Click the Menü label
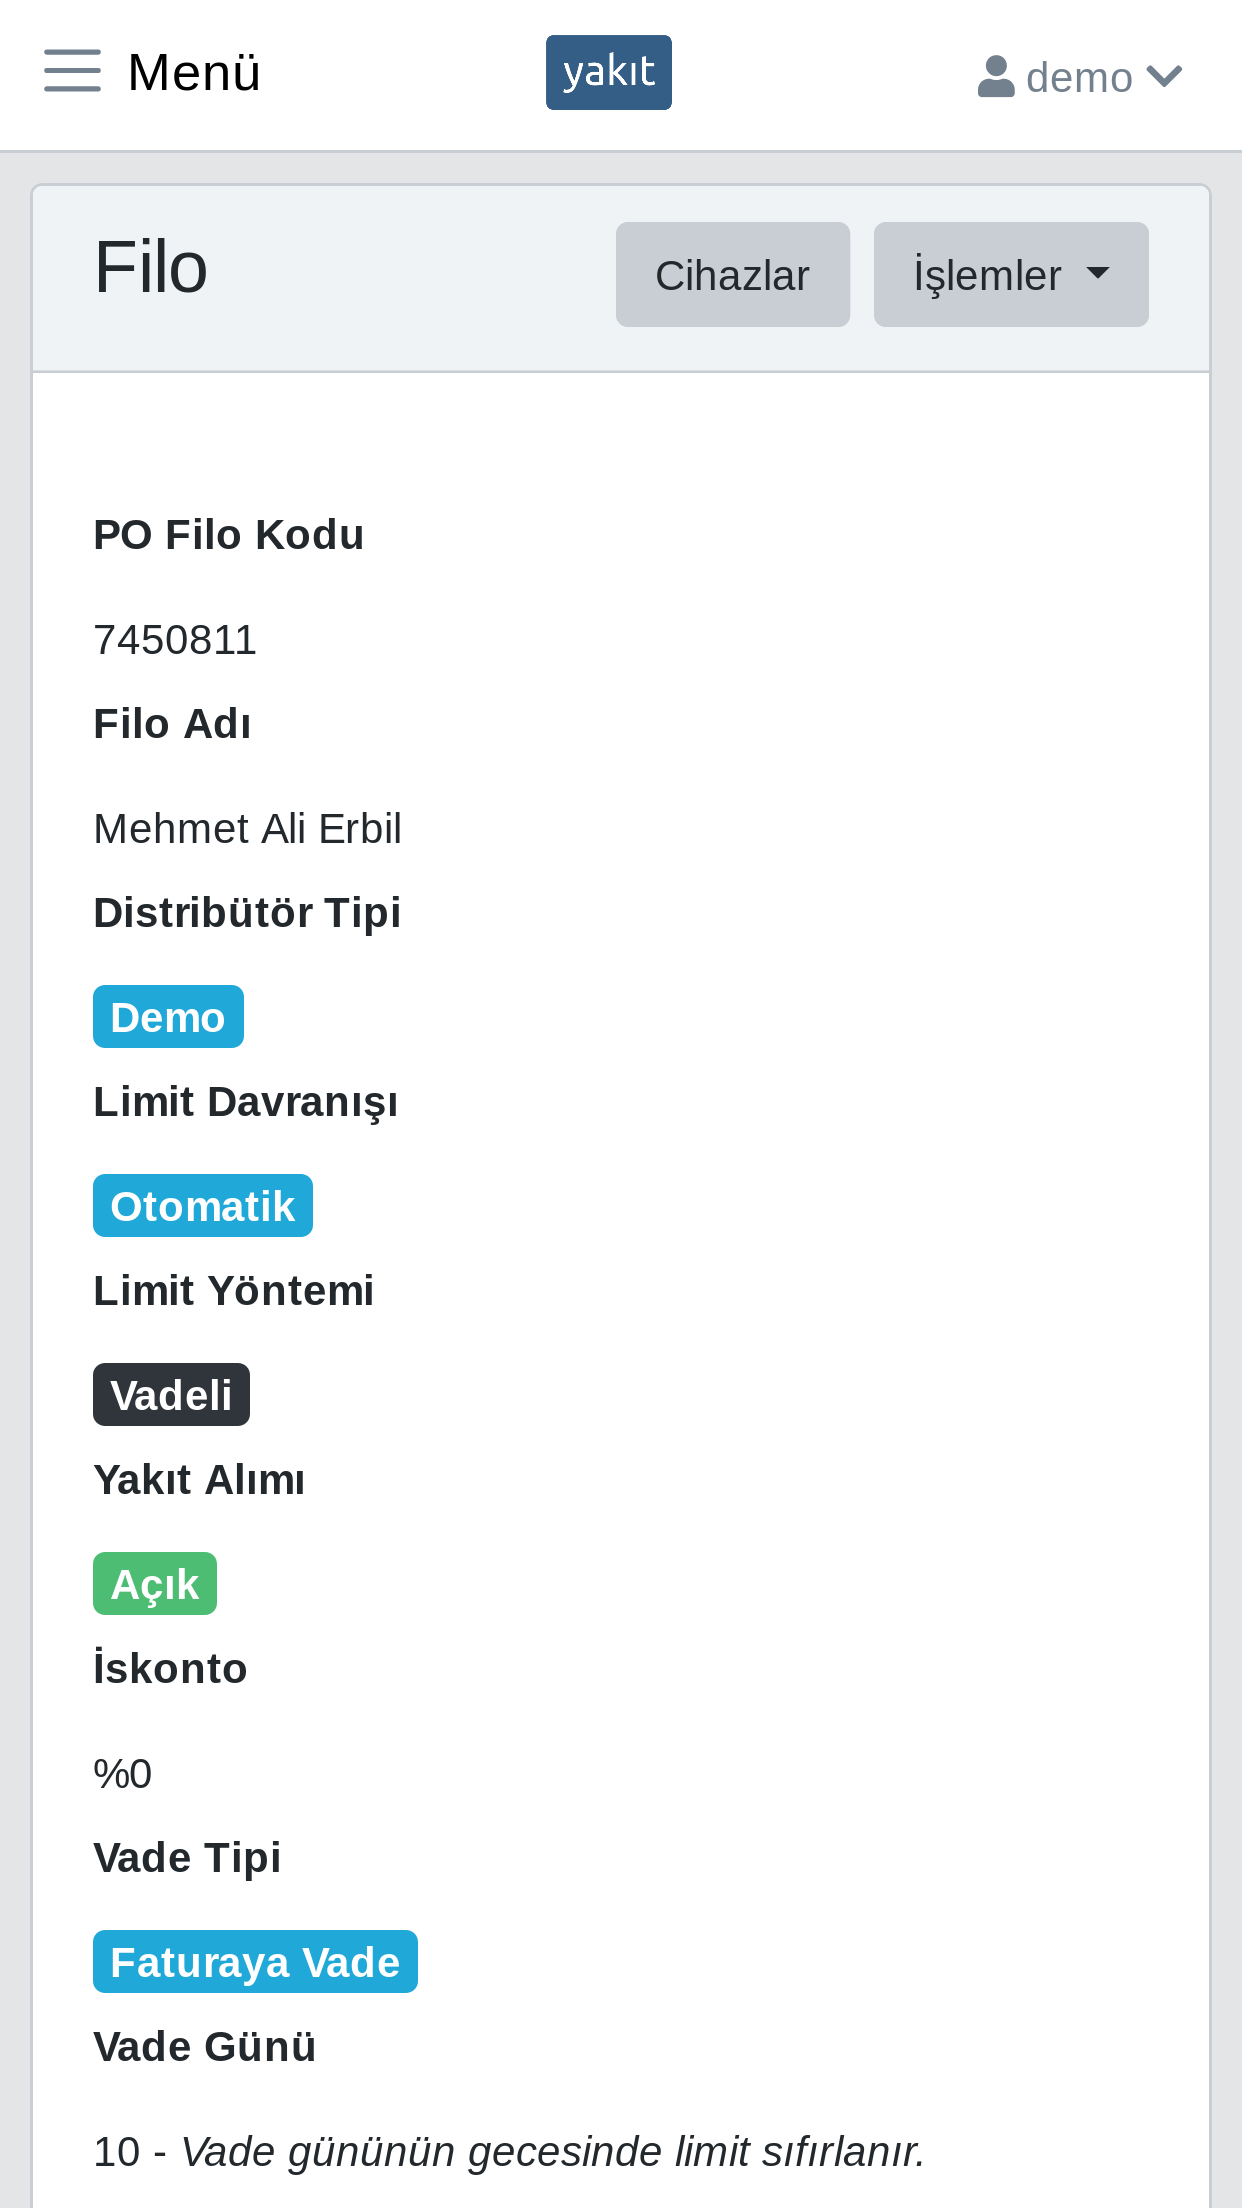The image size is (1242, 2208). (x=194, y=72)
